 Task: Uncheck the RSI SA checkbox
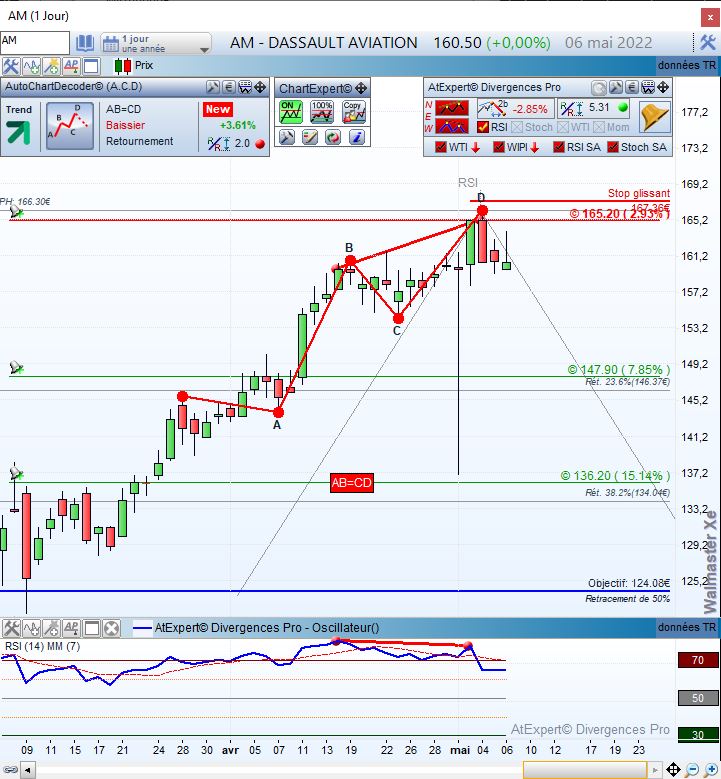coord(559,147)
